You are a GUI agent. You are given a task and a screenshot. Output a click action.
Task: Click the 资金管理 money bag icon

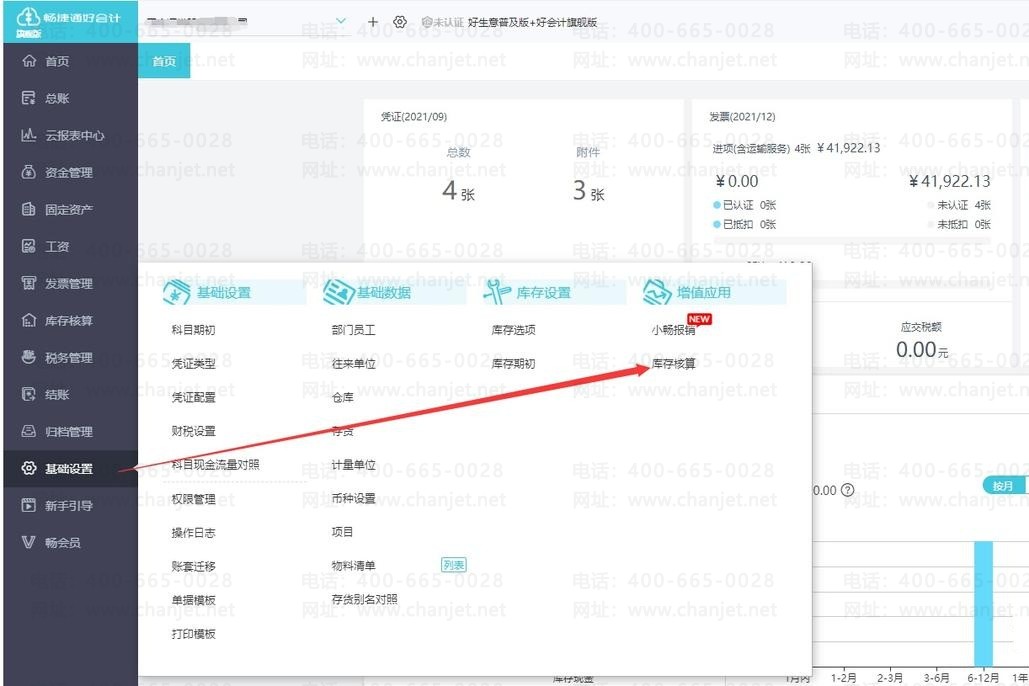pyautogui.click(x=29, y=172)
